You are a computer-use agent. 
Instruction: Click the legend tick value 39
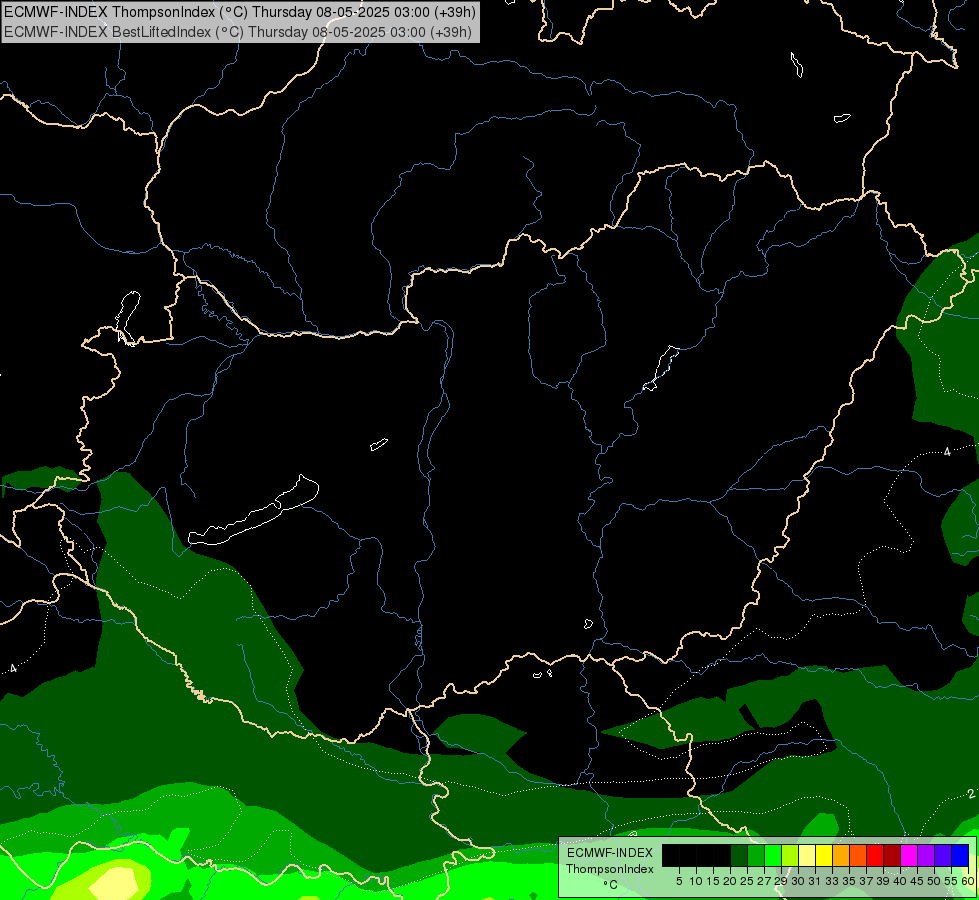pos(883,881)
